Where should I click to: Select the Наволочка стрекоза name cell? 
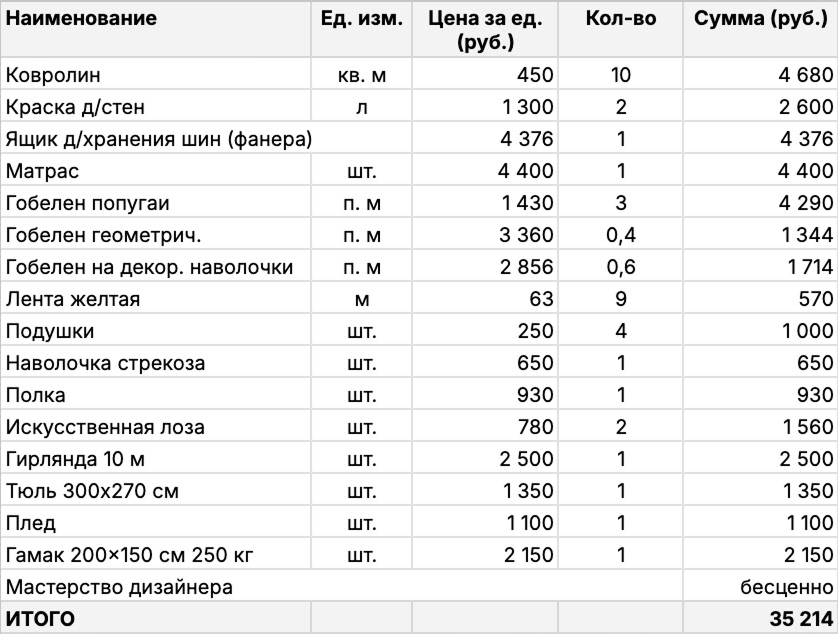tap(105, 363)
